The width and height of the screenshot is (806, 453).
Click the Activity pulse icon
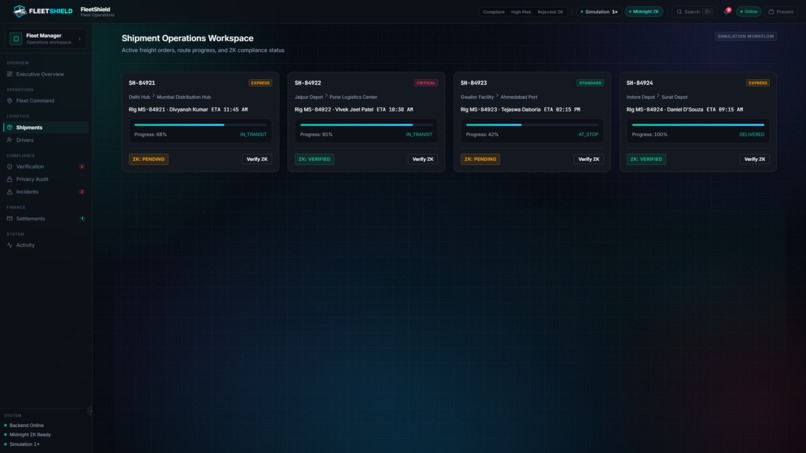pos(10,245)
